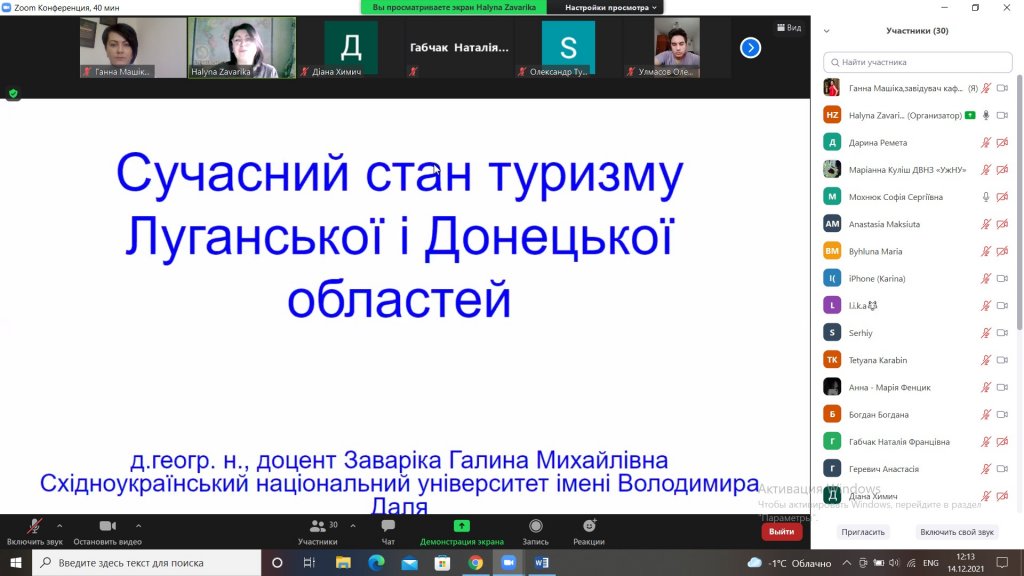Click microphone icon for Мохнюк Софія Сергіївна
This screenshot has width=1024, height=576.
(986, 197)
